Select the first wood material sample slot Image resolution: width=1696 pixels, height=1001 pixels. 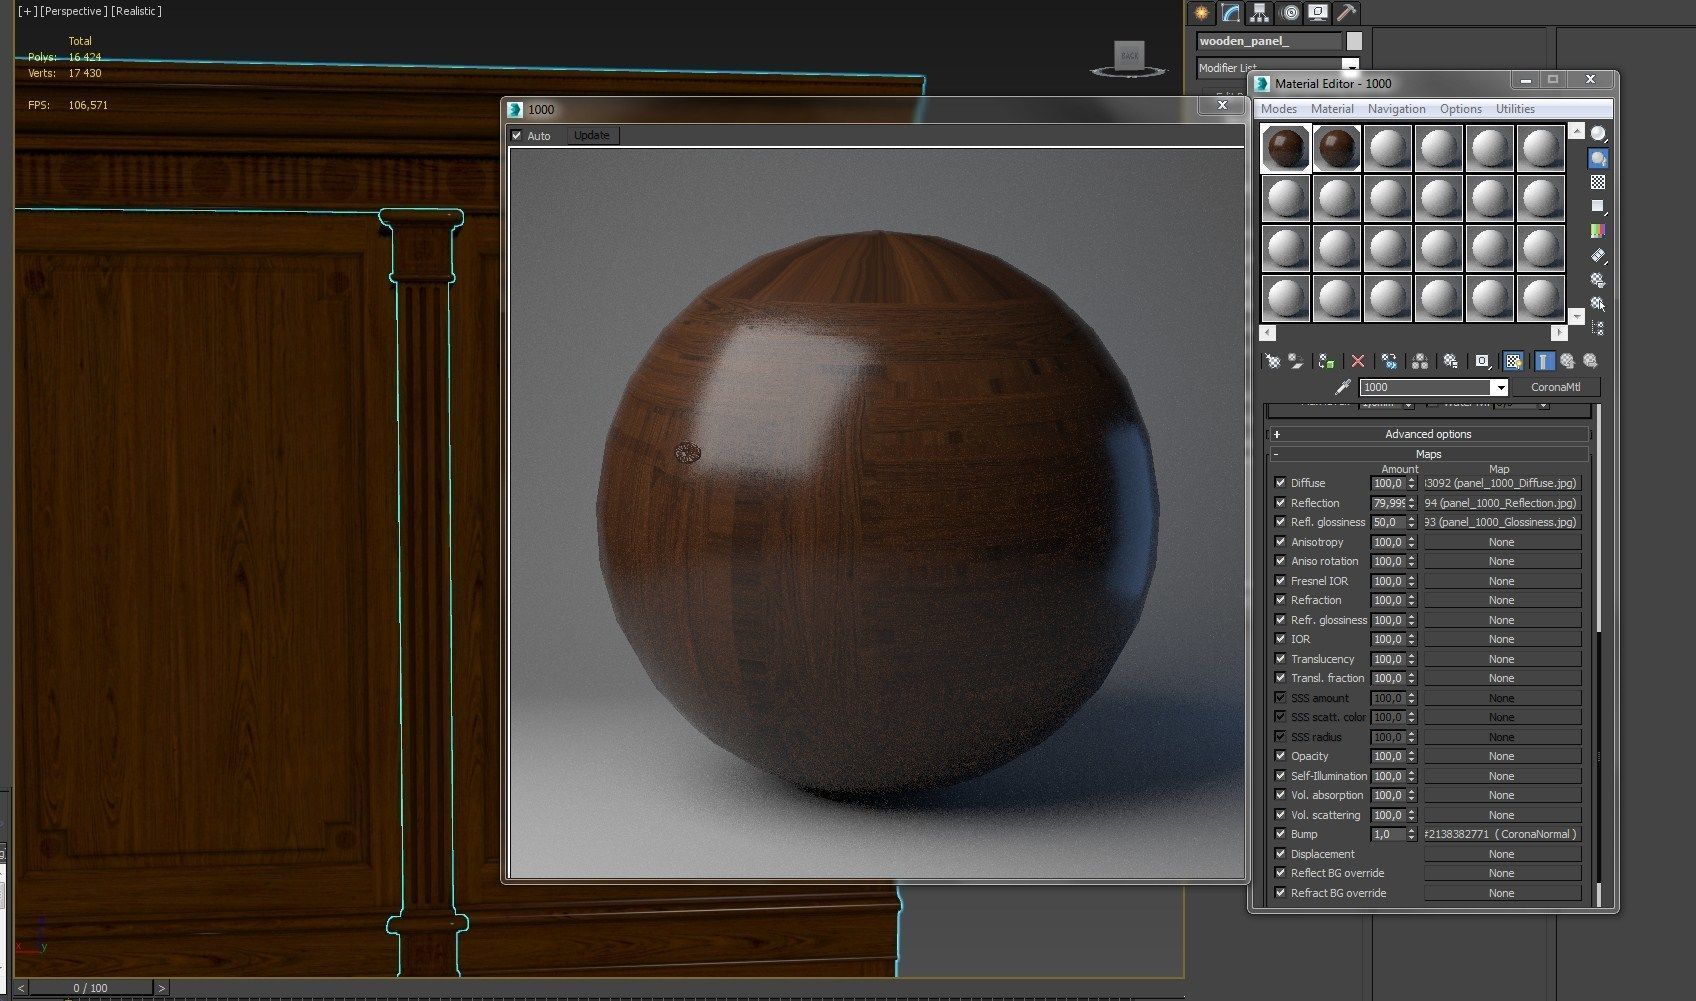(1286, 148)
